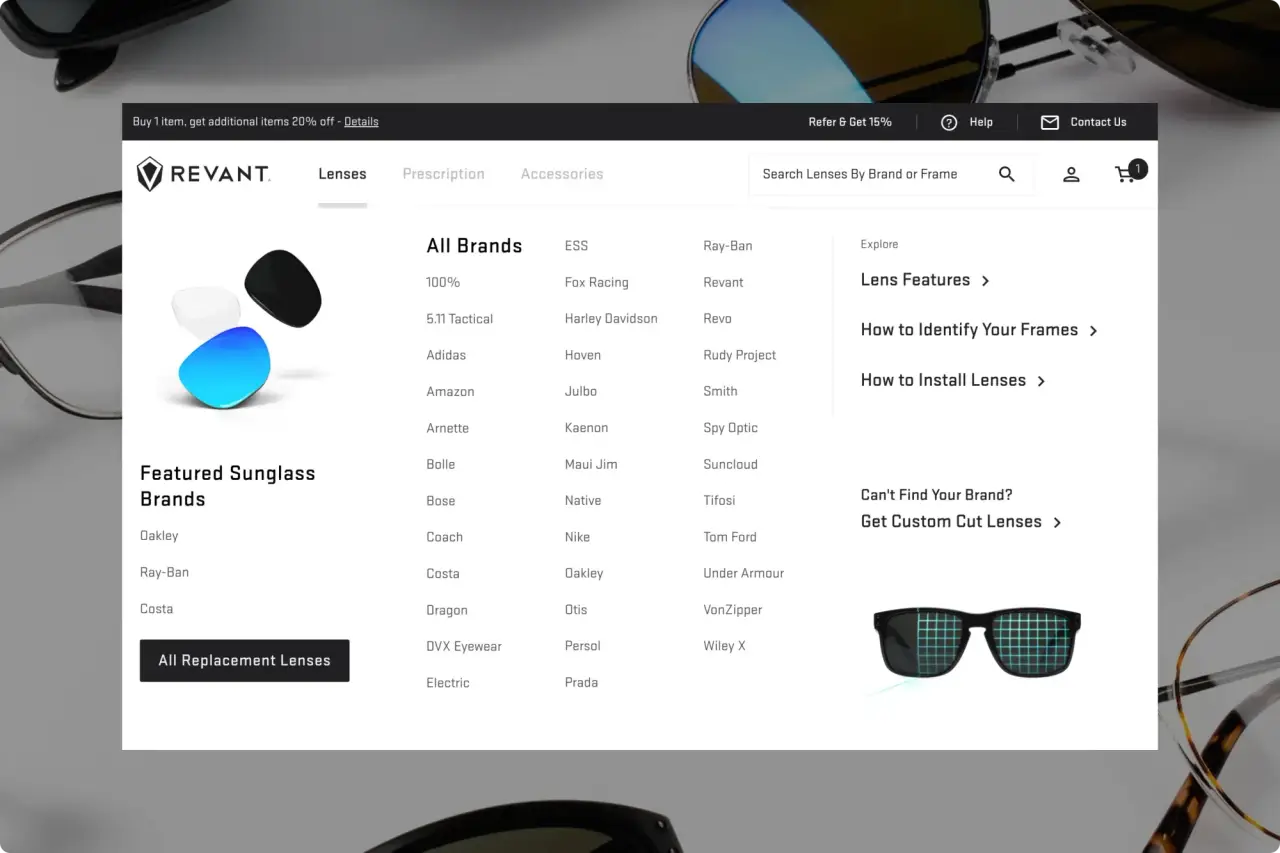Select the Under Armour brand
Viewport: 1280px width, 853px height.
743,573
